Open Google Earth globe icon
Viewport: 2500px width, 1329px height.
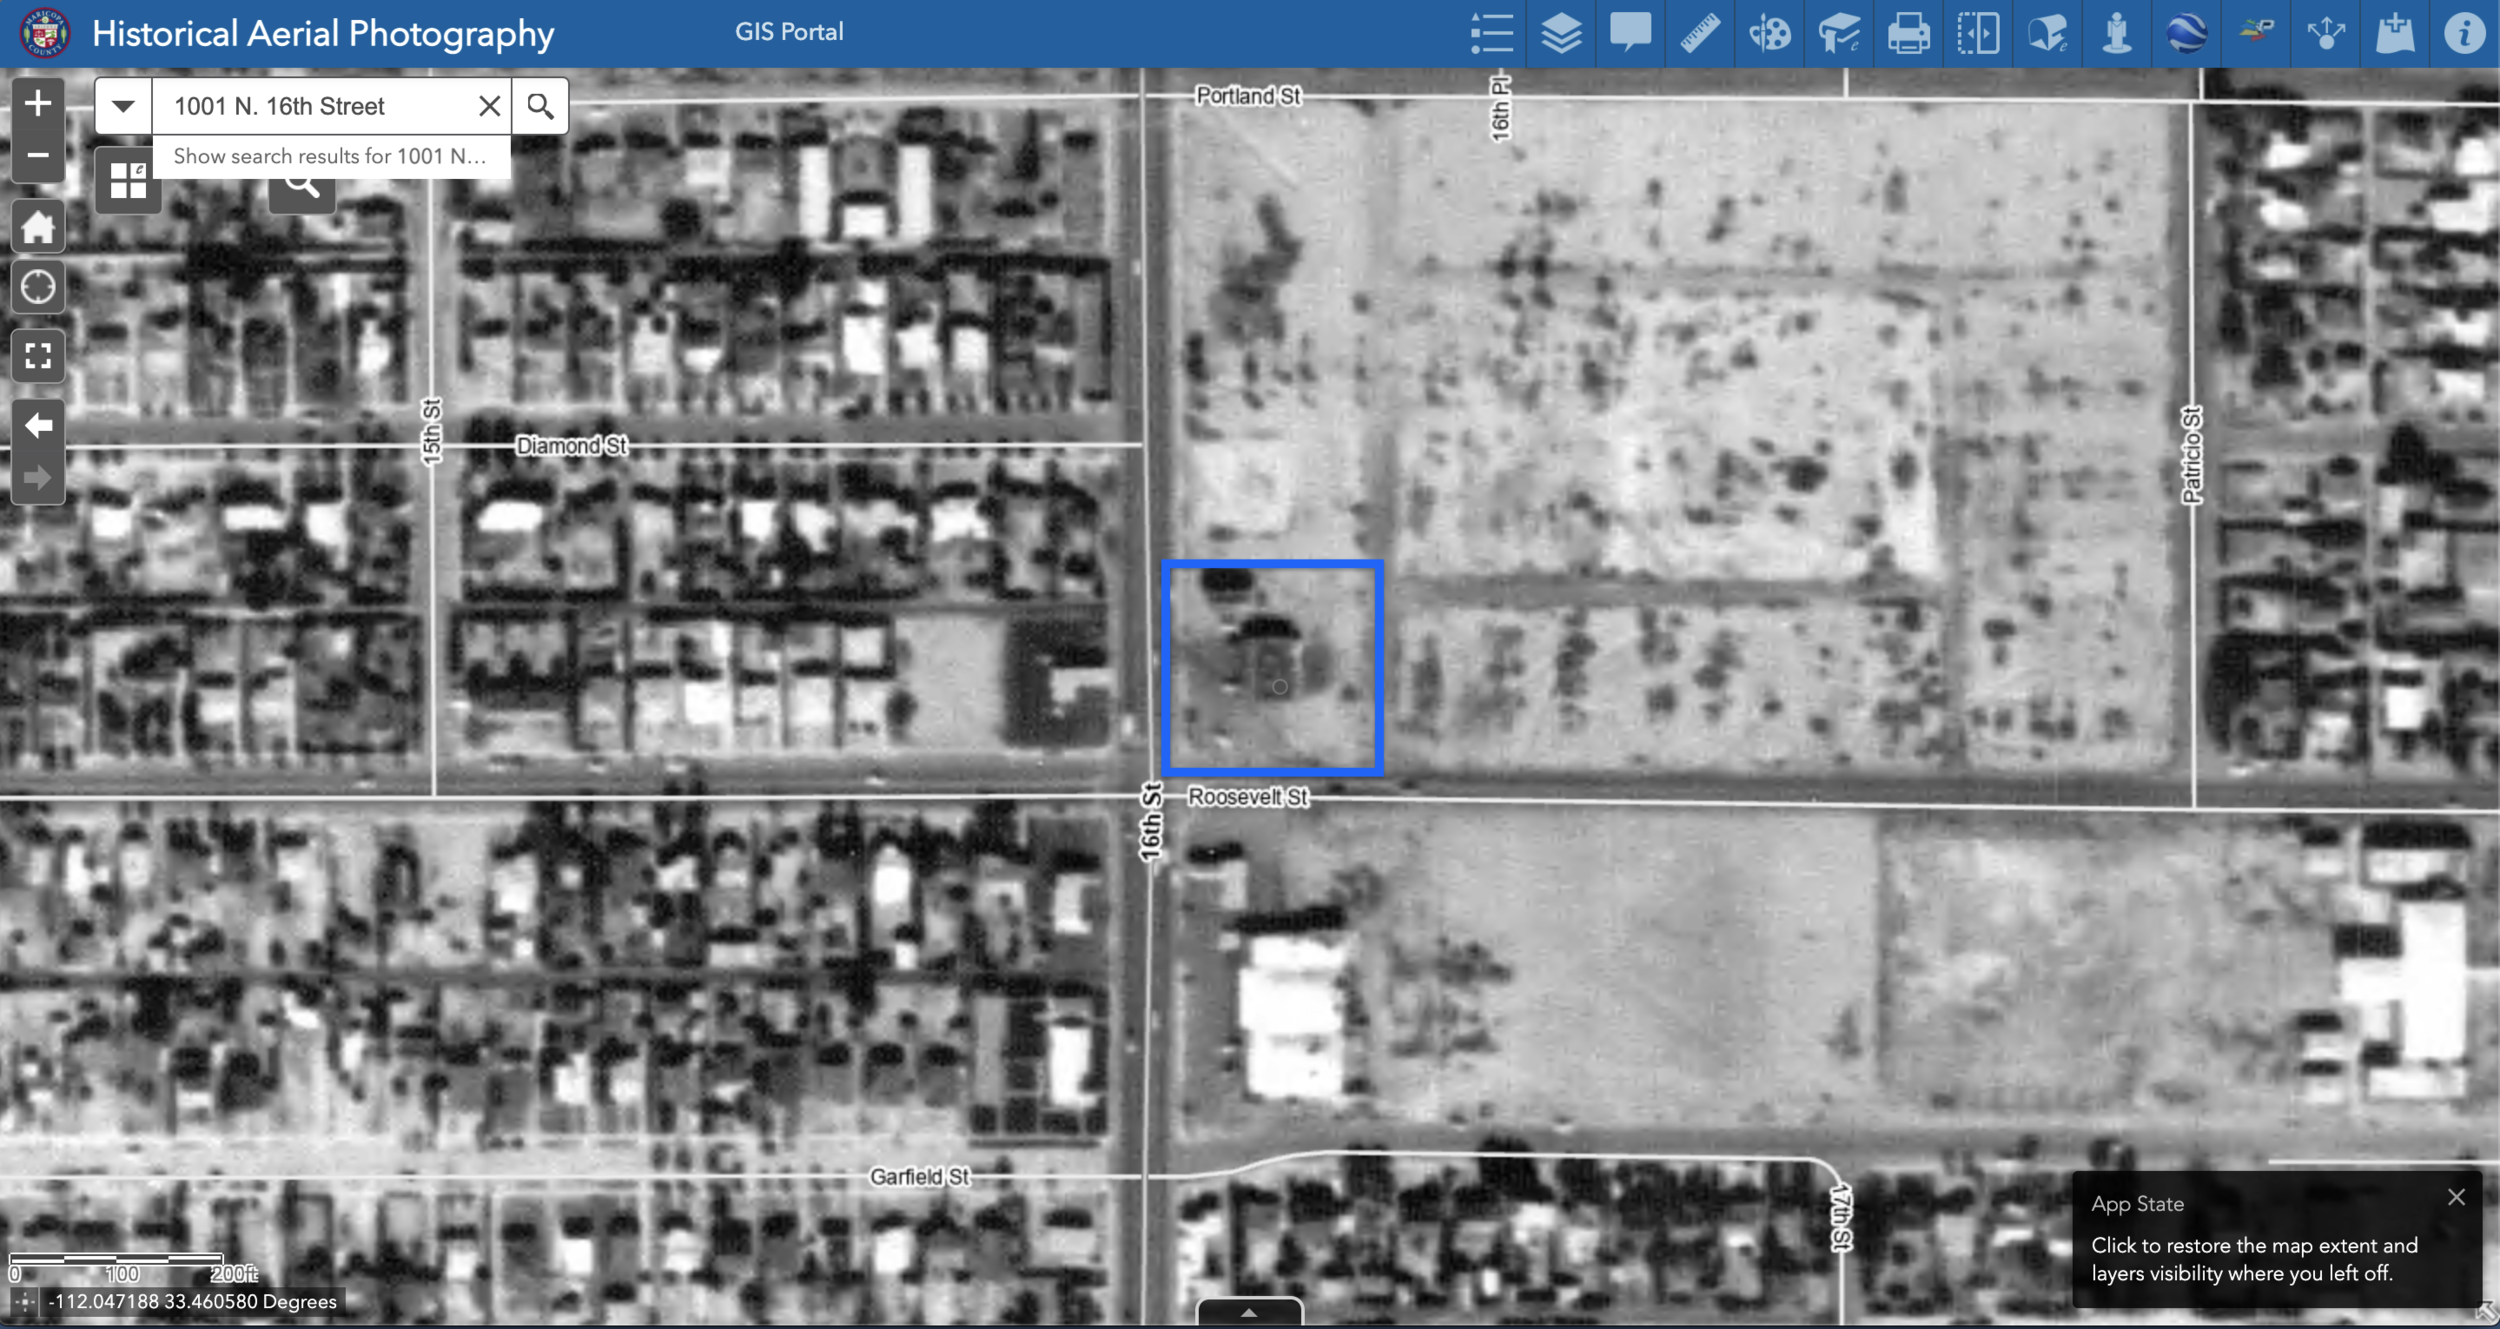click(x=2186, y=34)
